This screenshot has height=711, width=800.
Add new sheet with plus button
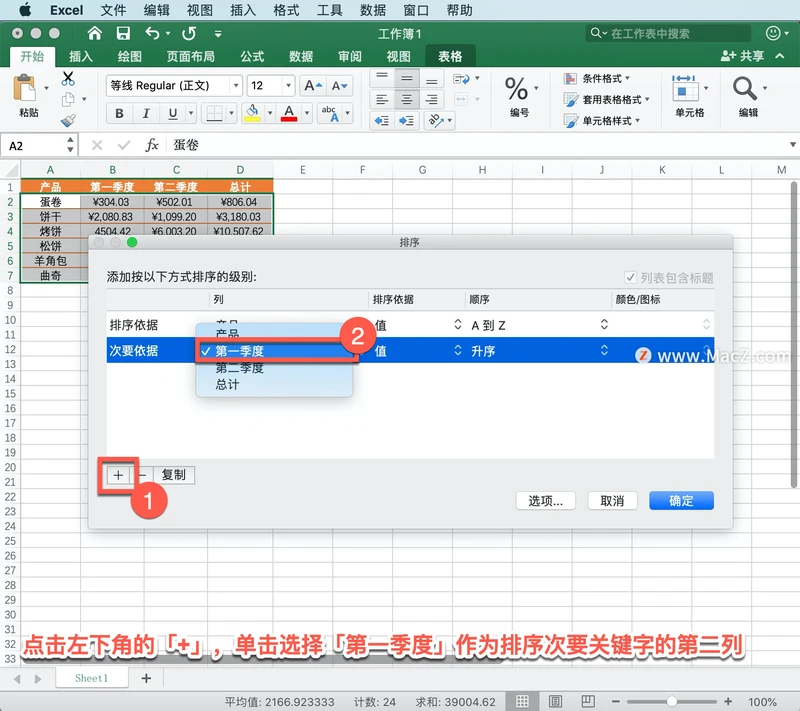146,678
